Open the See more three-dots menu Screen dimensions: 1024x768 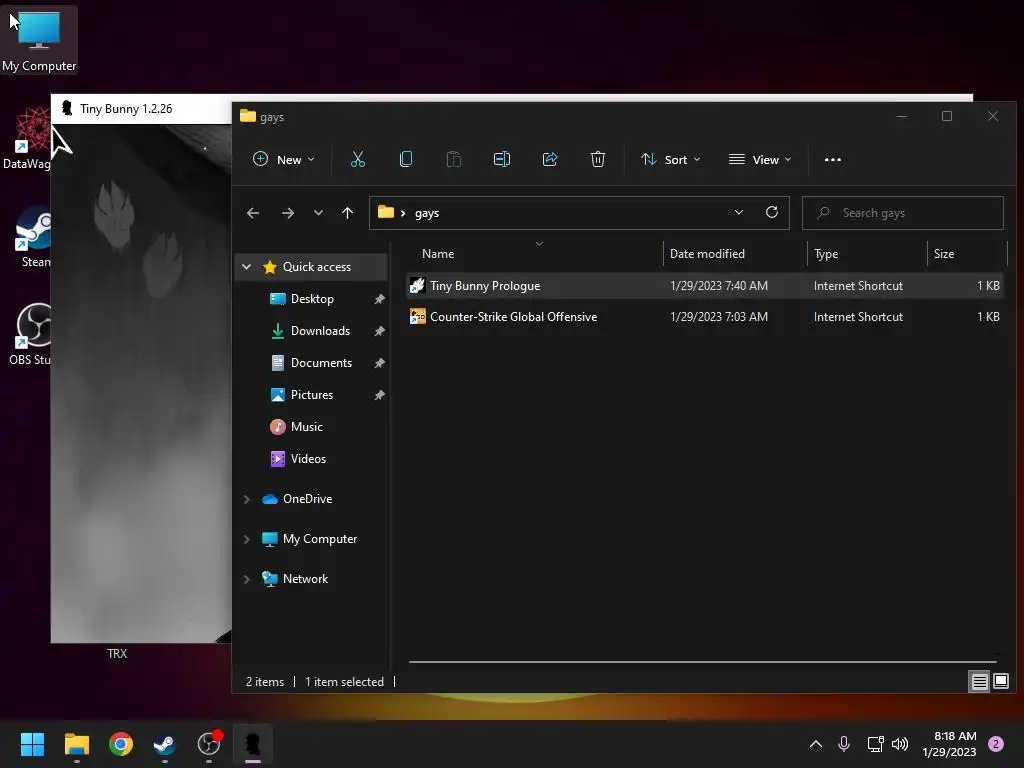[833, 159]
